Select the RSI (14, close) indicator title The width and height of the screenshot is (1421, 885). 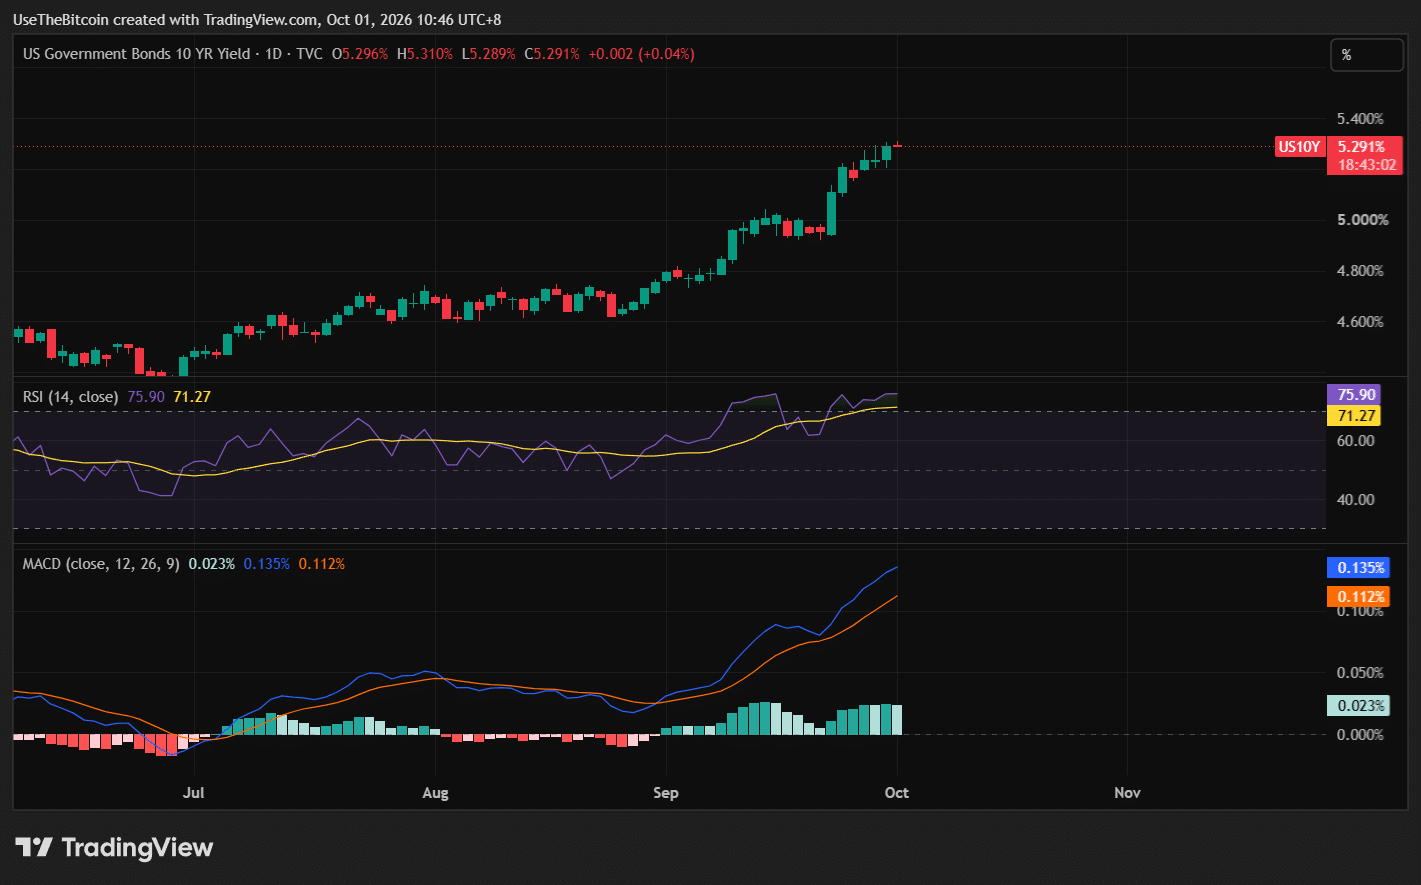point(70,397)
